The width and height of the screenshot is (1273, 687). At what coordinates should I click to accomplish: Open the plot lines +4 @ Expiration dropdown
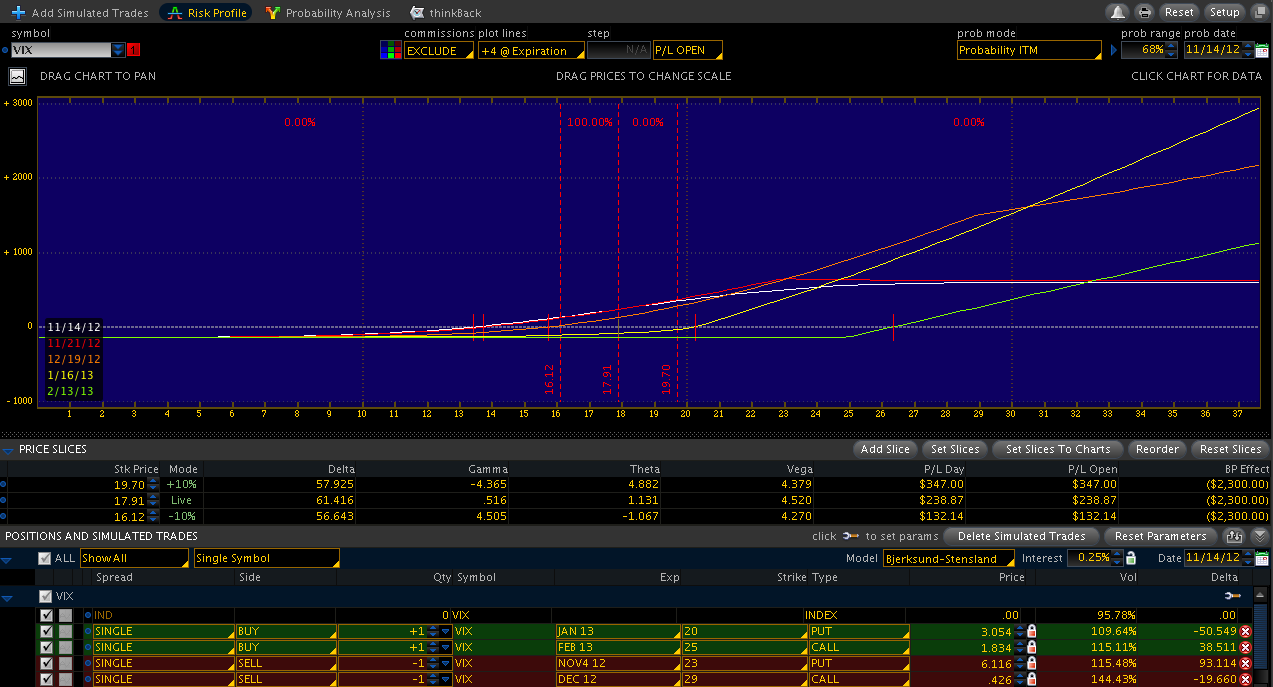(530, 50)
